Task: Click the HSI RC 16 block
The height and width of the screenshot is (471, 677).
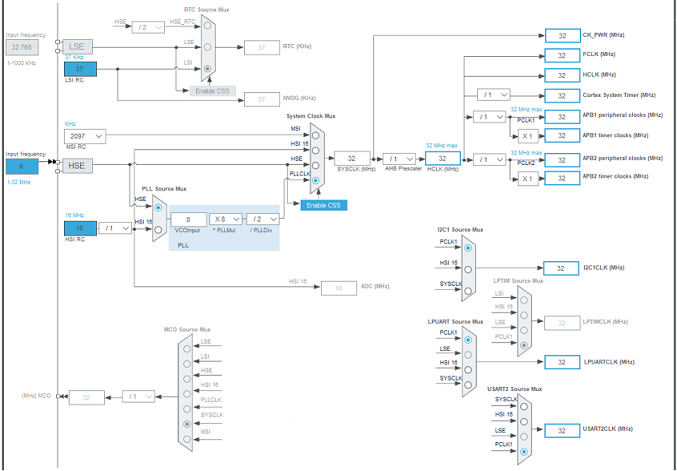Action: click(80, 228)
